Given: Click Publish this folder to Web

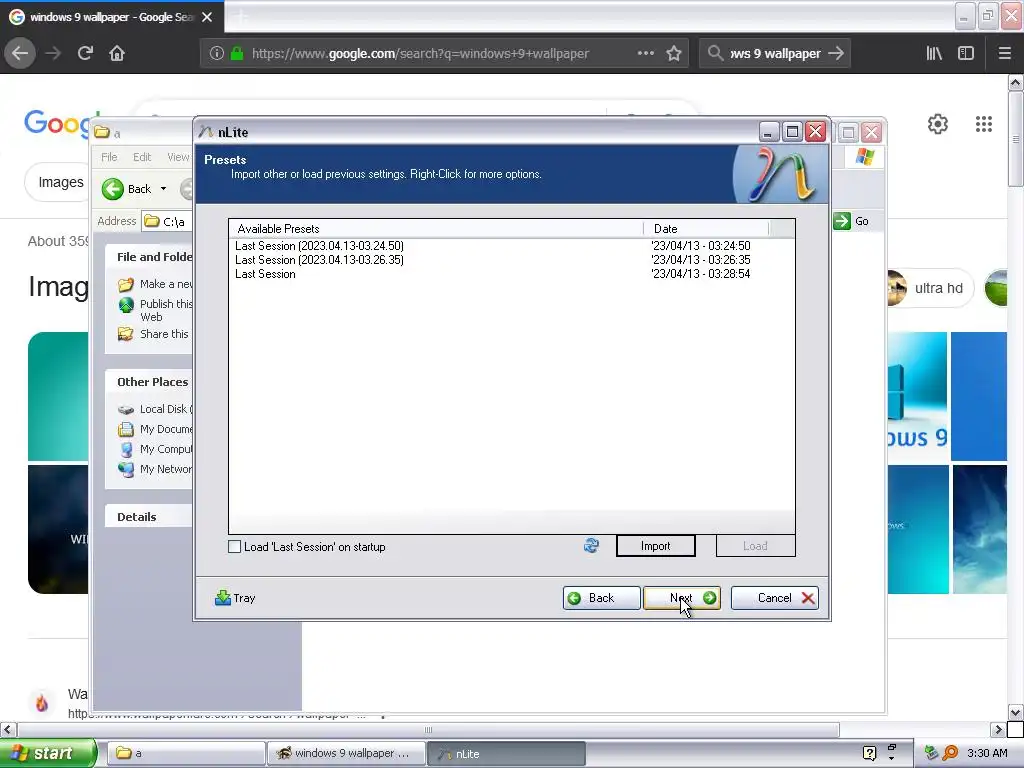Looking at the screenshot, I should point(155,310).
